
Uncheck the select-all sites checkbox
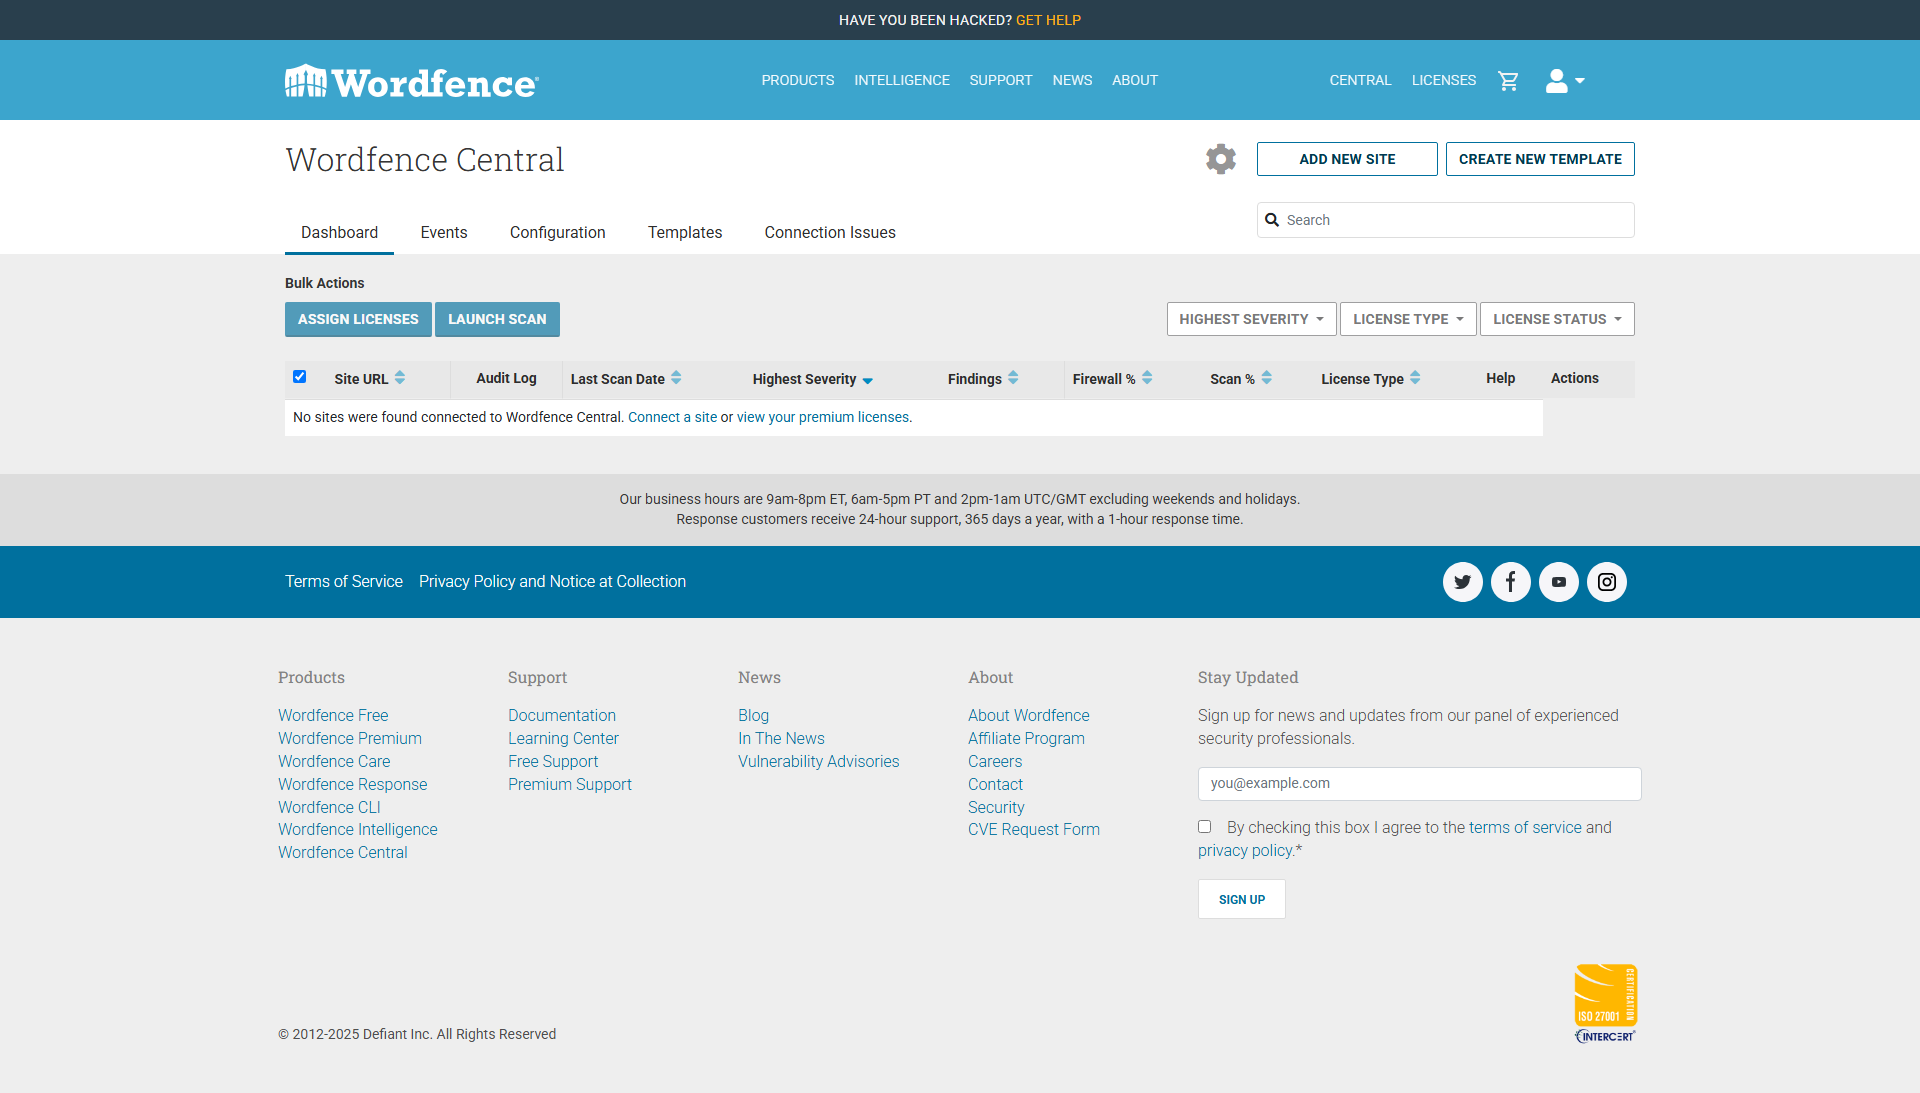coord(299,377)
